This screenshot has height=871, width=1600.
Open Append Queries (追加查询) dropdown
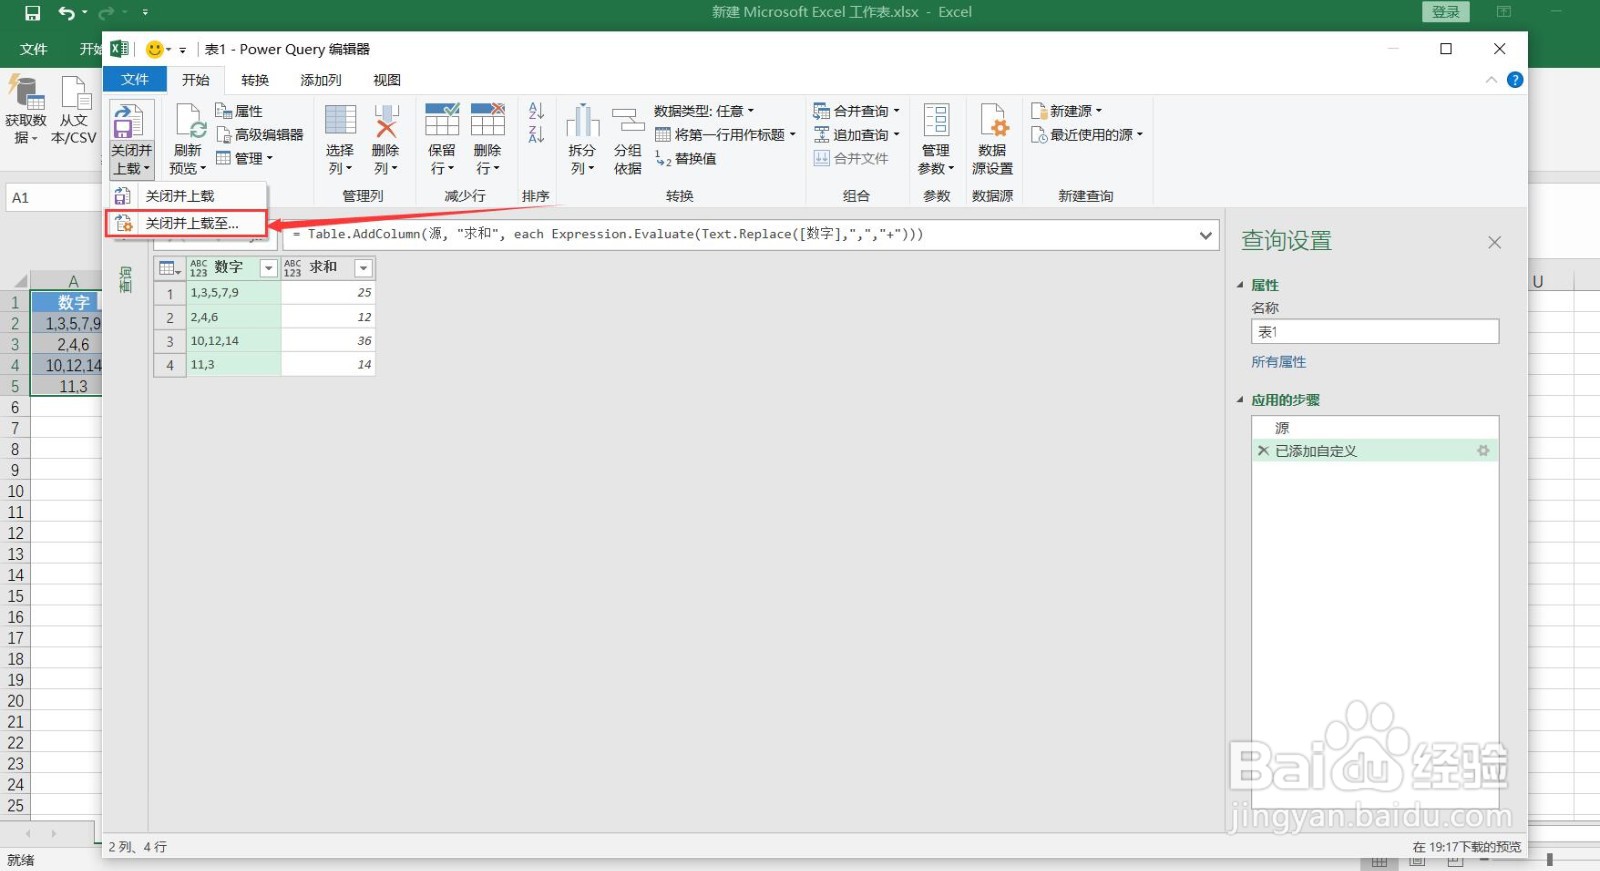[857, 134]
